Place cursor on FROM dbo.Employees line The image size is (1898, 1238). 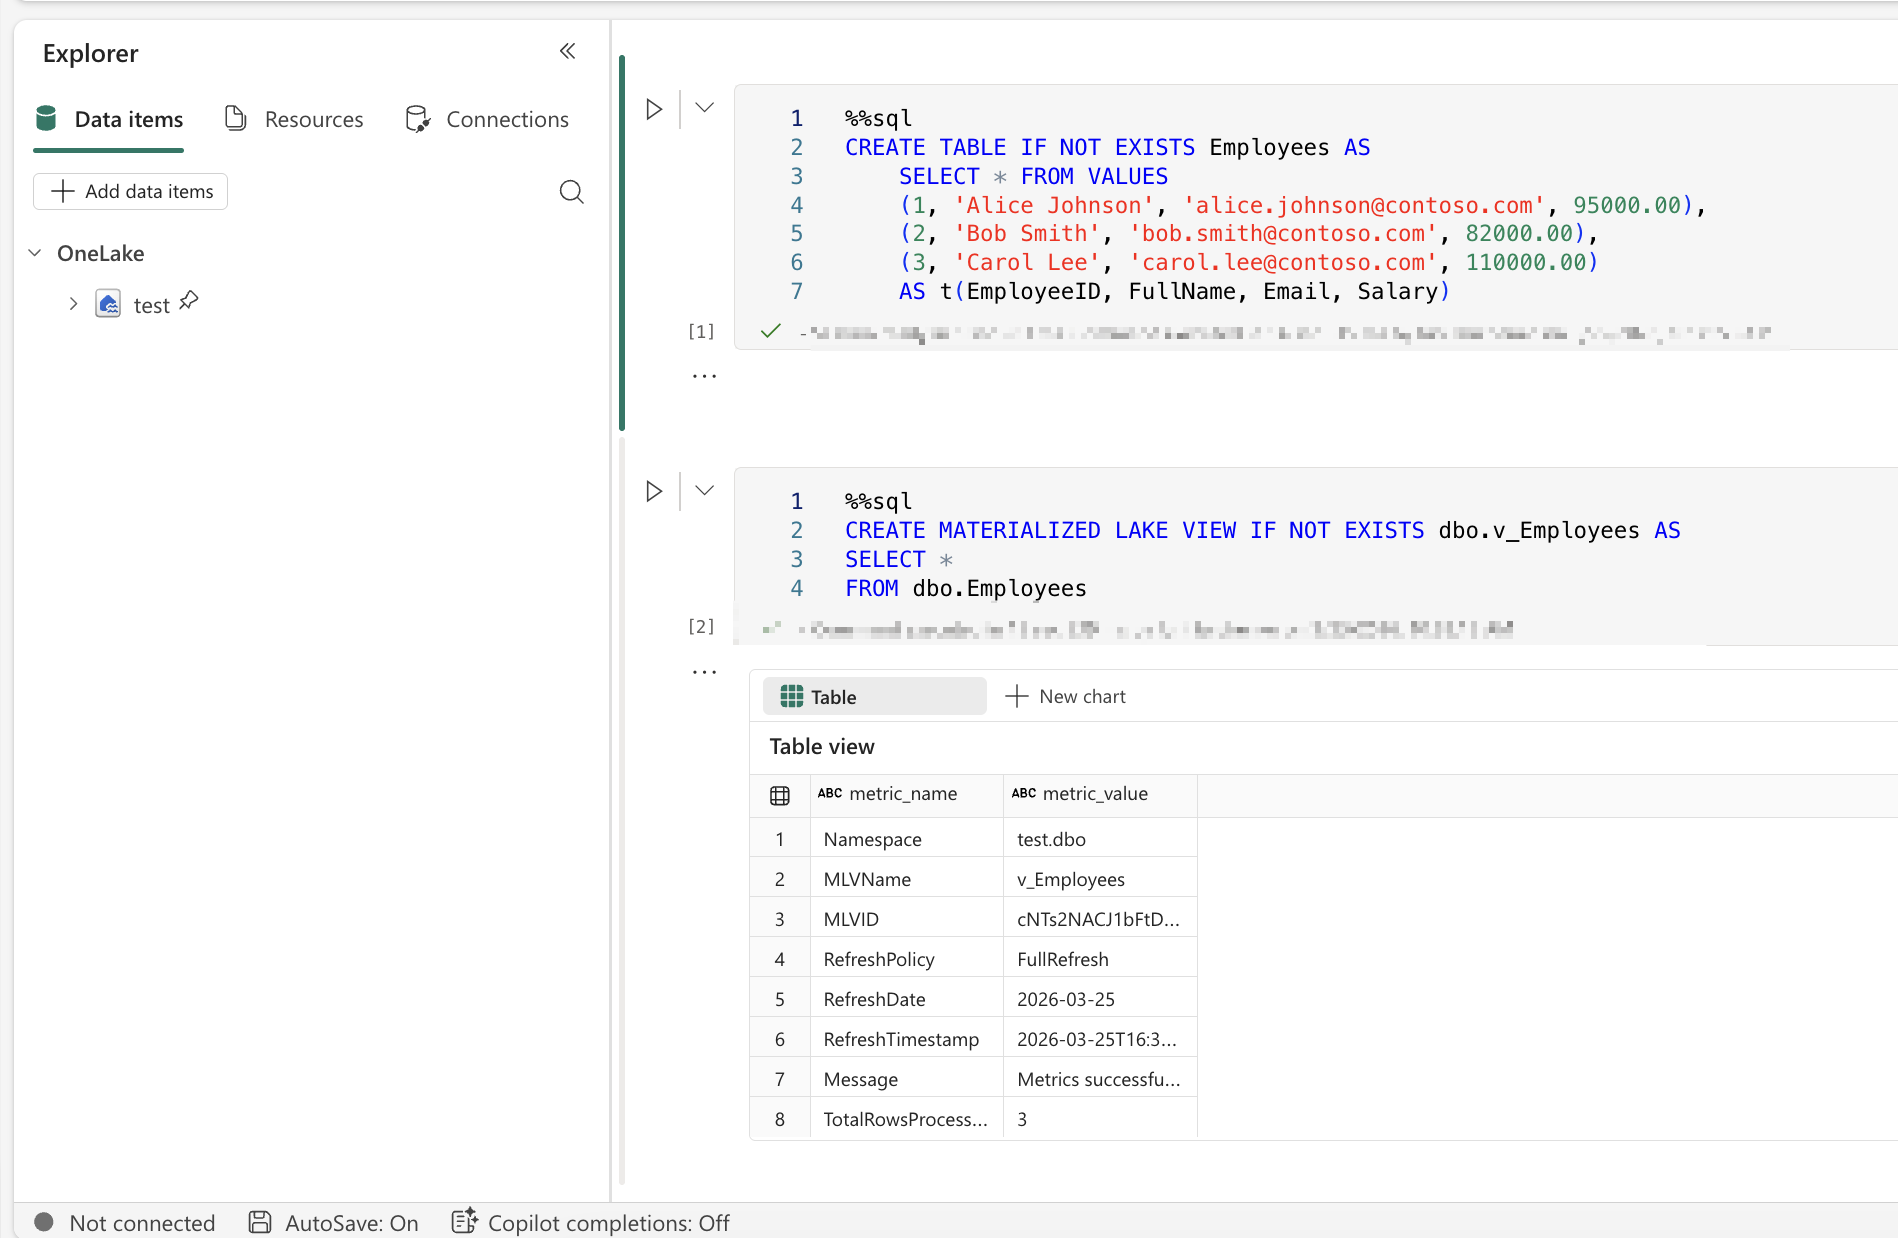(966, 588)
